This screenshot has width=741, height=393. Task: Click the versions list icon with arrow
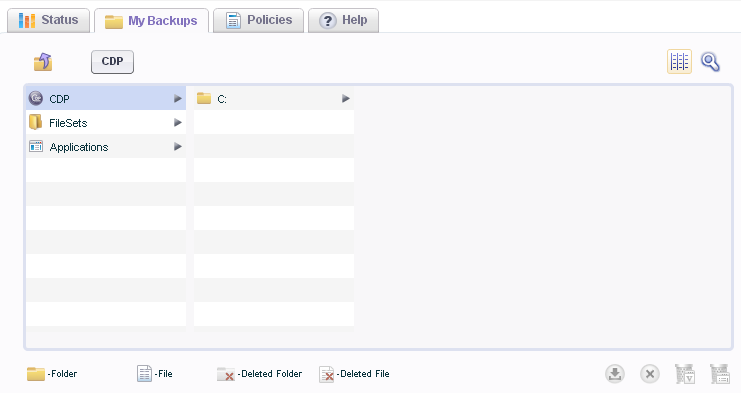(x=684, y=374)
